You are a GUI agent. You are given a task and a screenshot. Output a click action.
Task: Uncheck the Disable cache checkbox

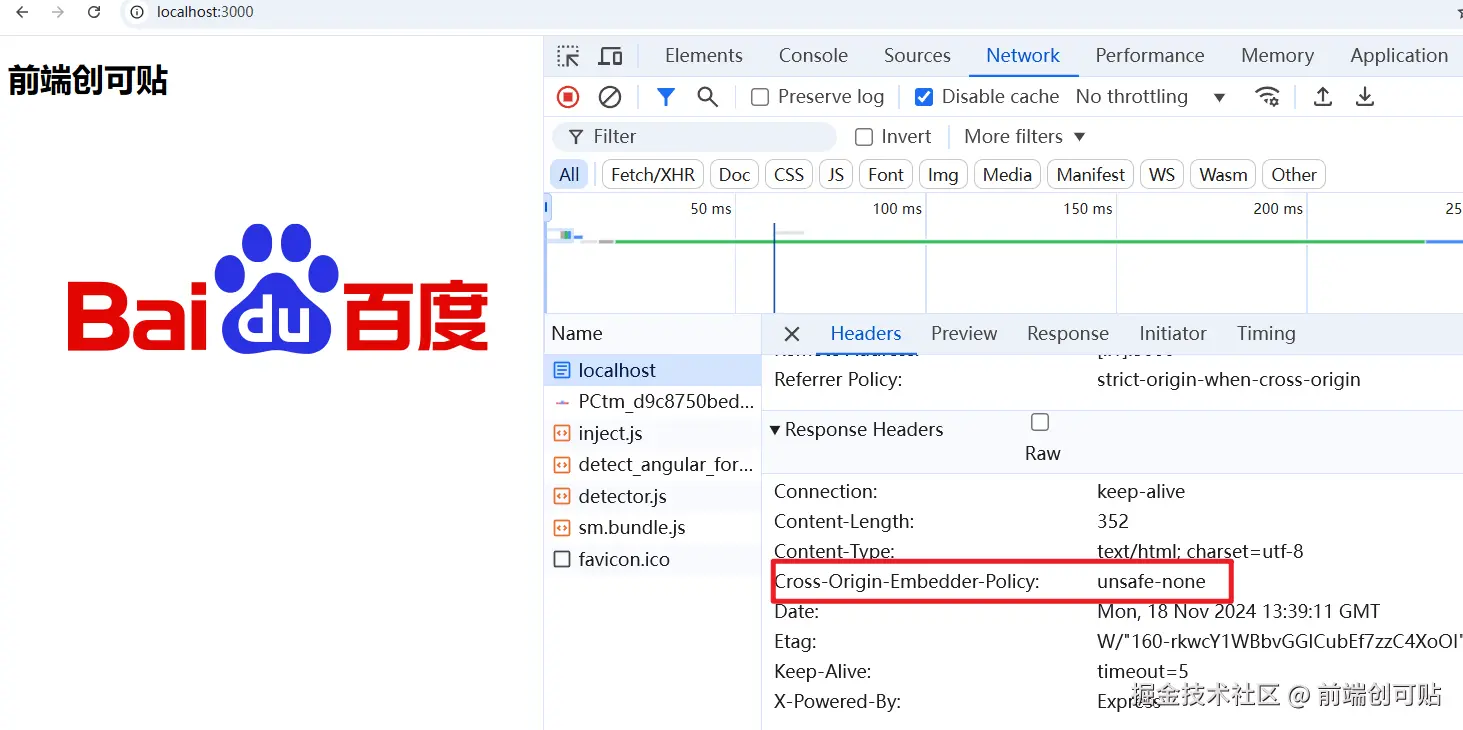coord(924,97)
